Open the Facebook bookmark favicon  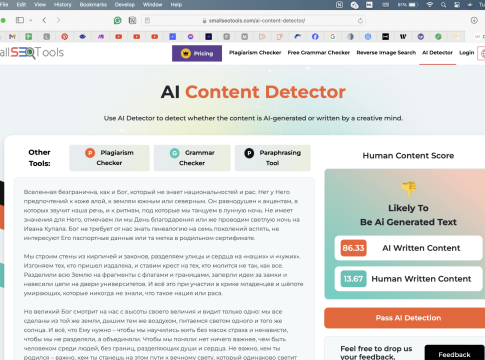[315, 37]
